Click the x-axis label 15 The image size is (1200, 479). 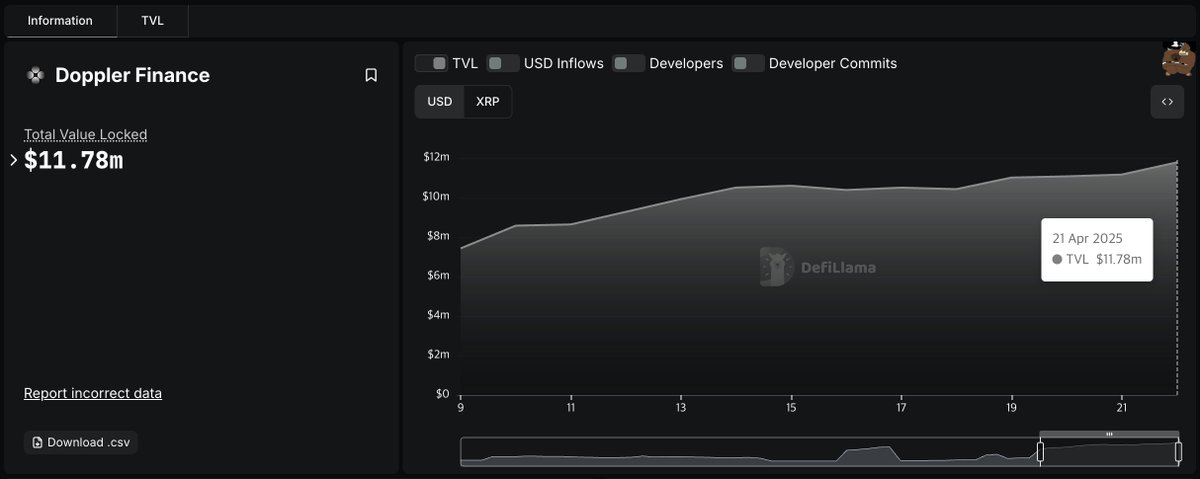pyautogui.click(x=791, y=408)
